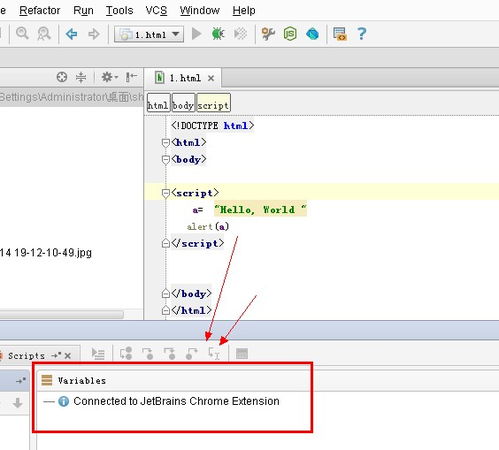Click the Step Into debugger icon

(x=148, y=354)
